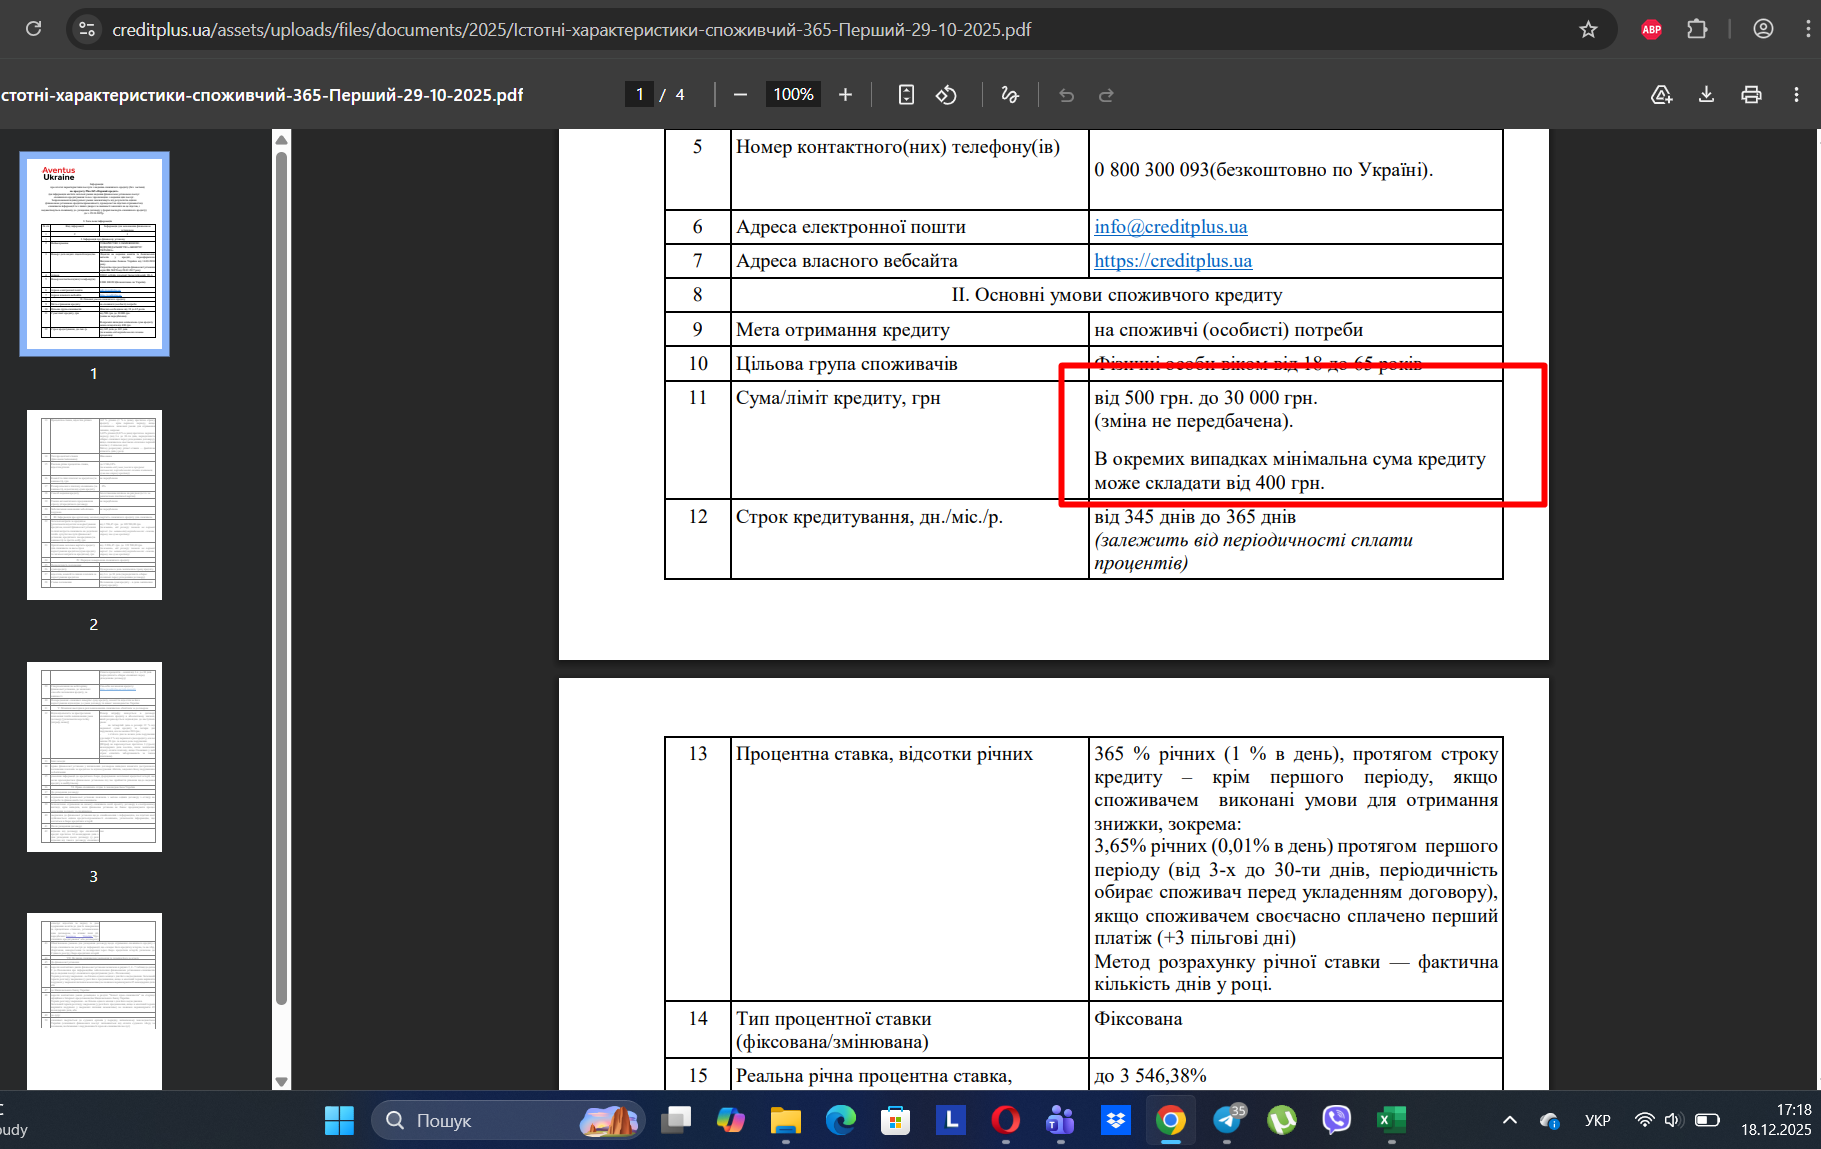
Task: Click the 100% zoom level field
Action: 793,95
